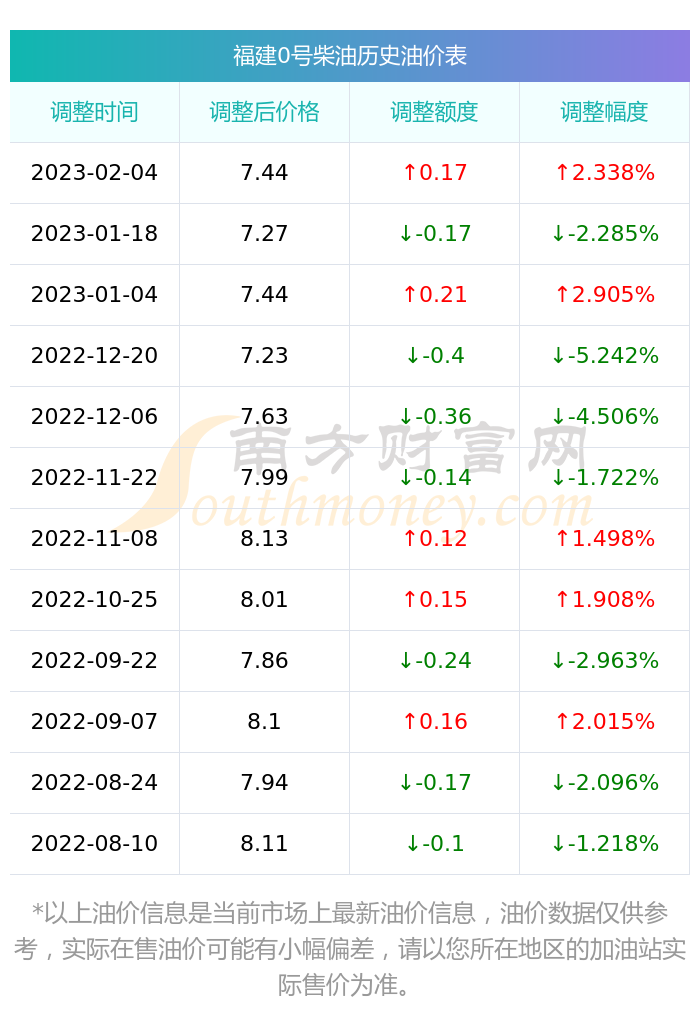Click the red percentage ↑2.338%
The image size is (700, 1013).
point(604,172)
